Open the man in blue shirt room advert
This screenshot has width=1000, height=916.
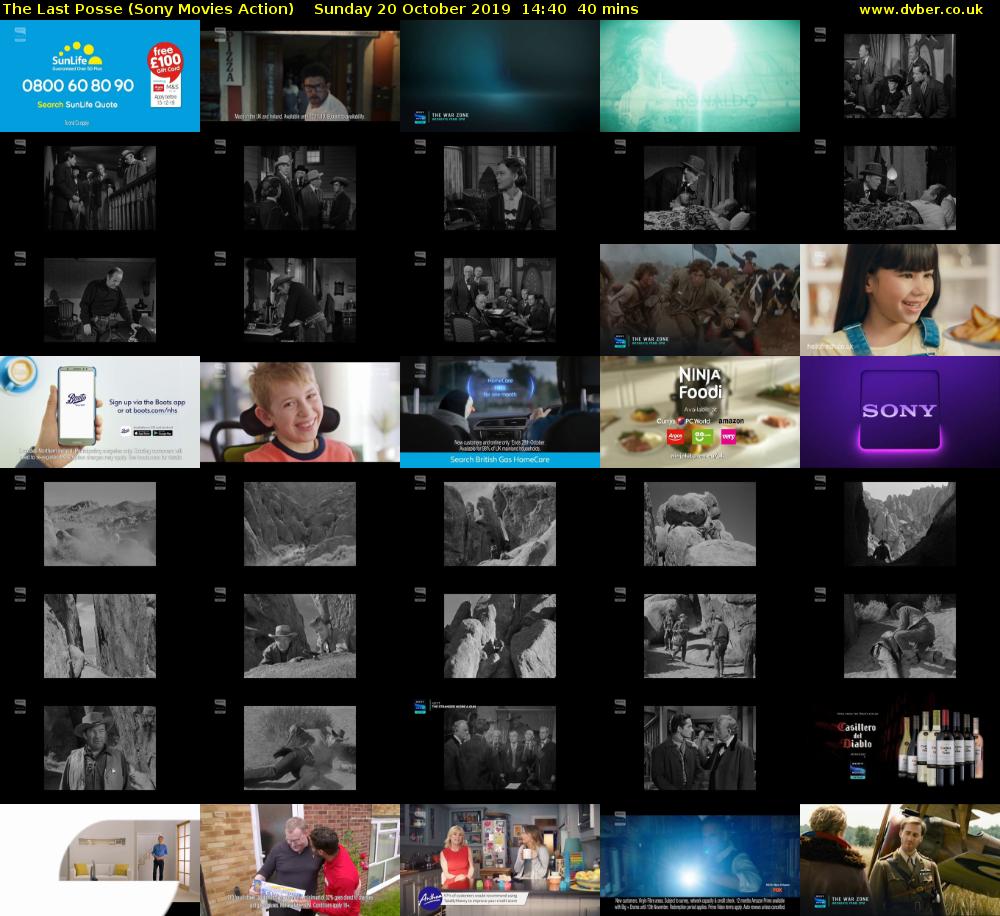click(100, 860)
